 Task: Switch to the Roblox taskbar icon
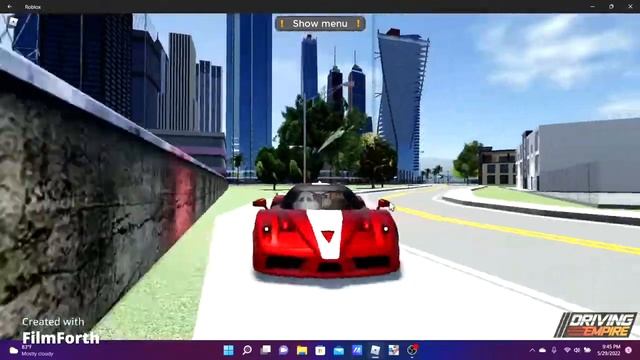(375, 350)
